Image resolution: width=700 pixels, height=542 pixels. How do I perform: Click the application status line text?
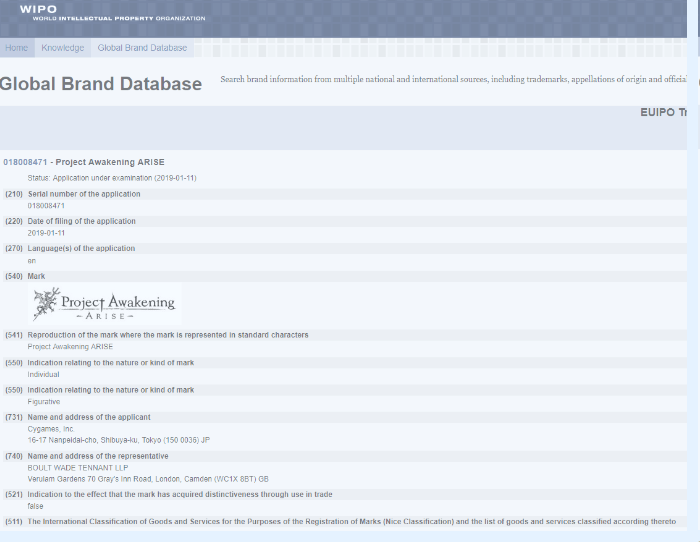[x=112, y=178]
